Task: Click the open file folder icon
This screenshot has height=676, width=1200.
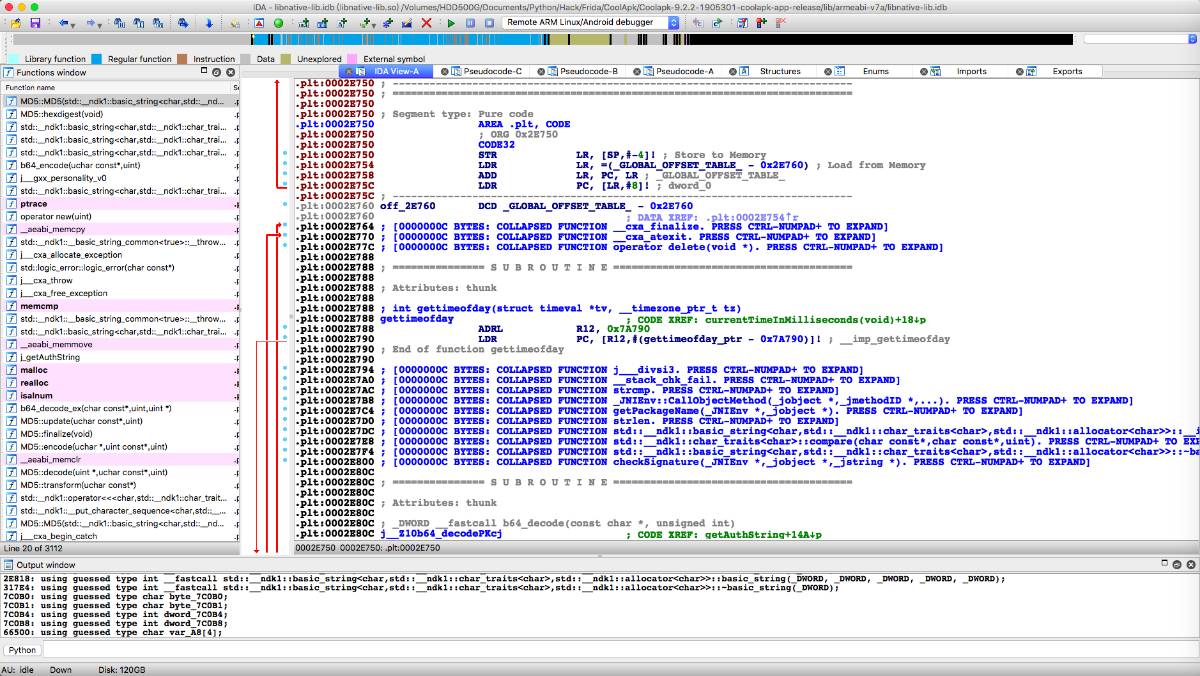Action: point(16,22)
